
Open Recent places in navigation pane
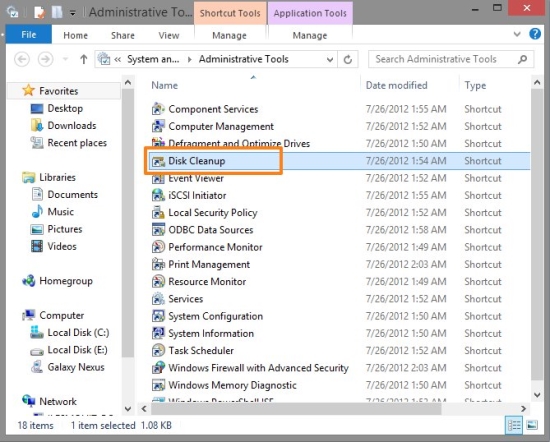tap(77, 143)
